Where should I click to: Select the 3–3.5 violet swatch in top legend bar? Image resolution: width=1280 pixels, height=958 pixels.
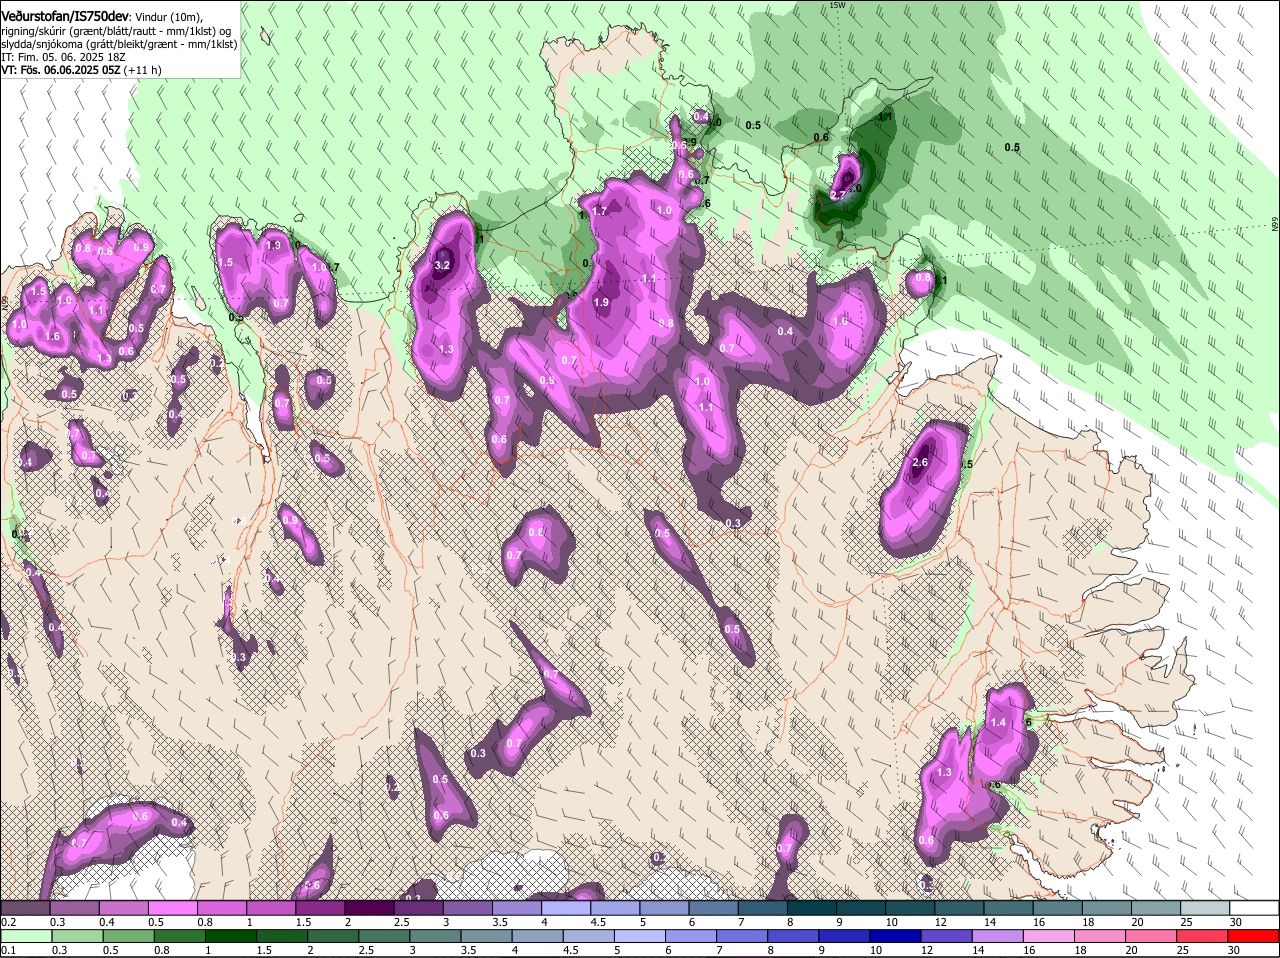point(467,908)
